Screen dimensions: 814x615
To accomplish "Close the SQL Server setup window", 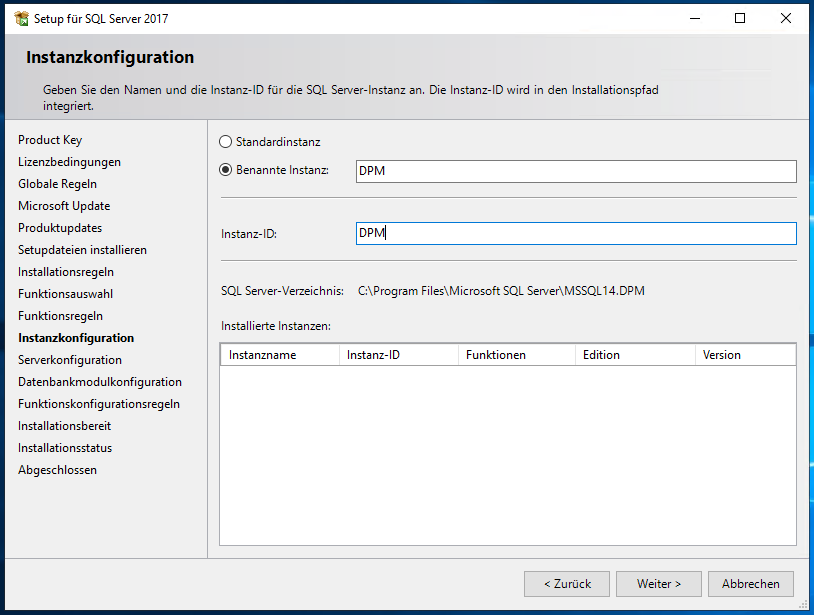I will [786, 19].
